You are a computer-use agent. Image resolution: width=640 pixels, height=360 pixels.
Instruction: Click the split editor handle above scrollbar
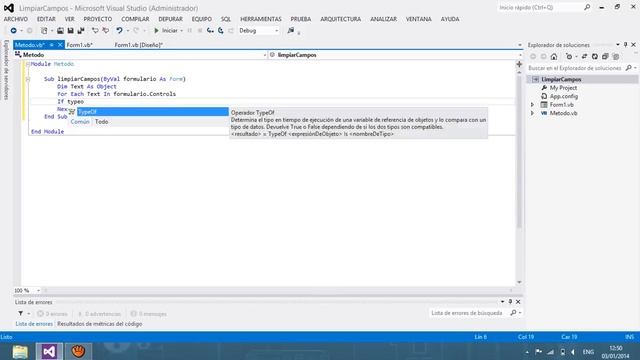[519, 64]
